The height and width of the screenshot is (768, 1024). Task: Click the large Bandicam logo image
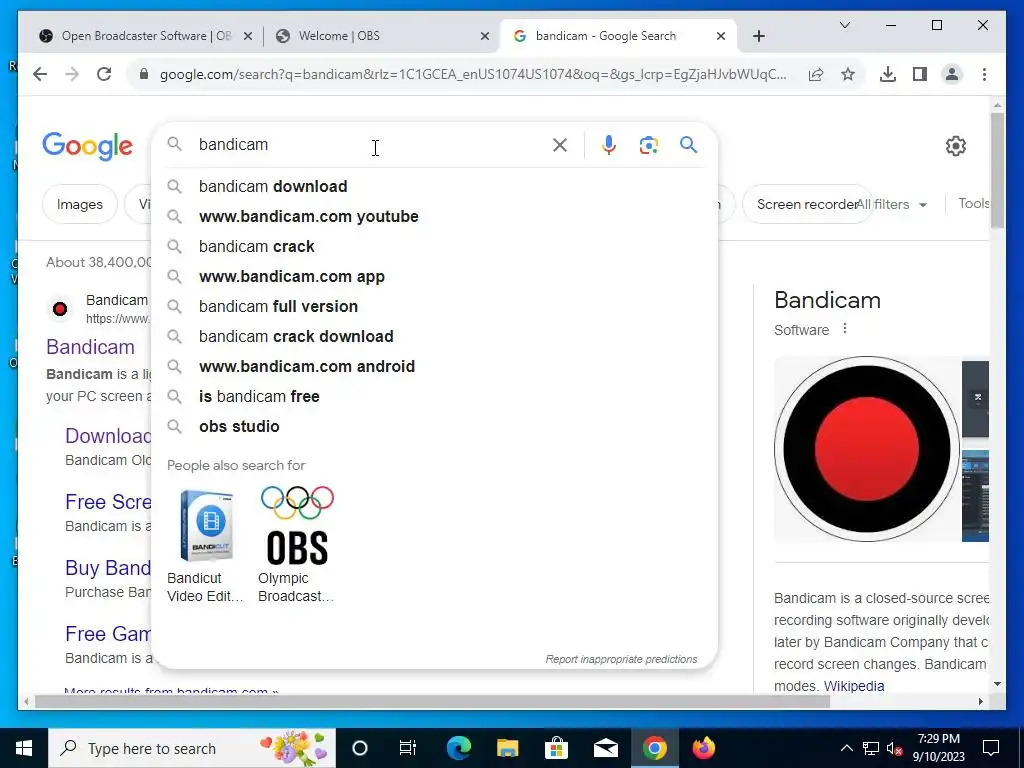[867, 449]
